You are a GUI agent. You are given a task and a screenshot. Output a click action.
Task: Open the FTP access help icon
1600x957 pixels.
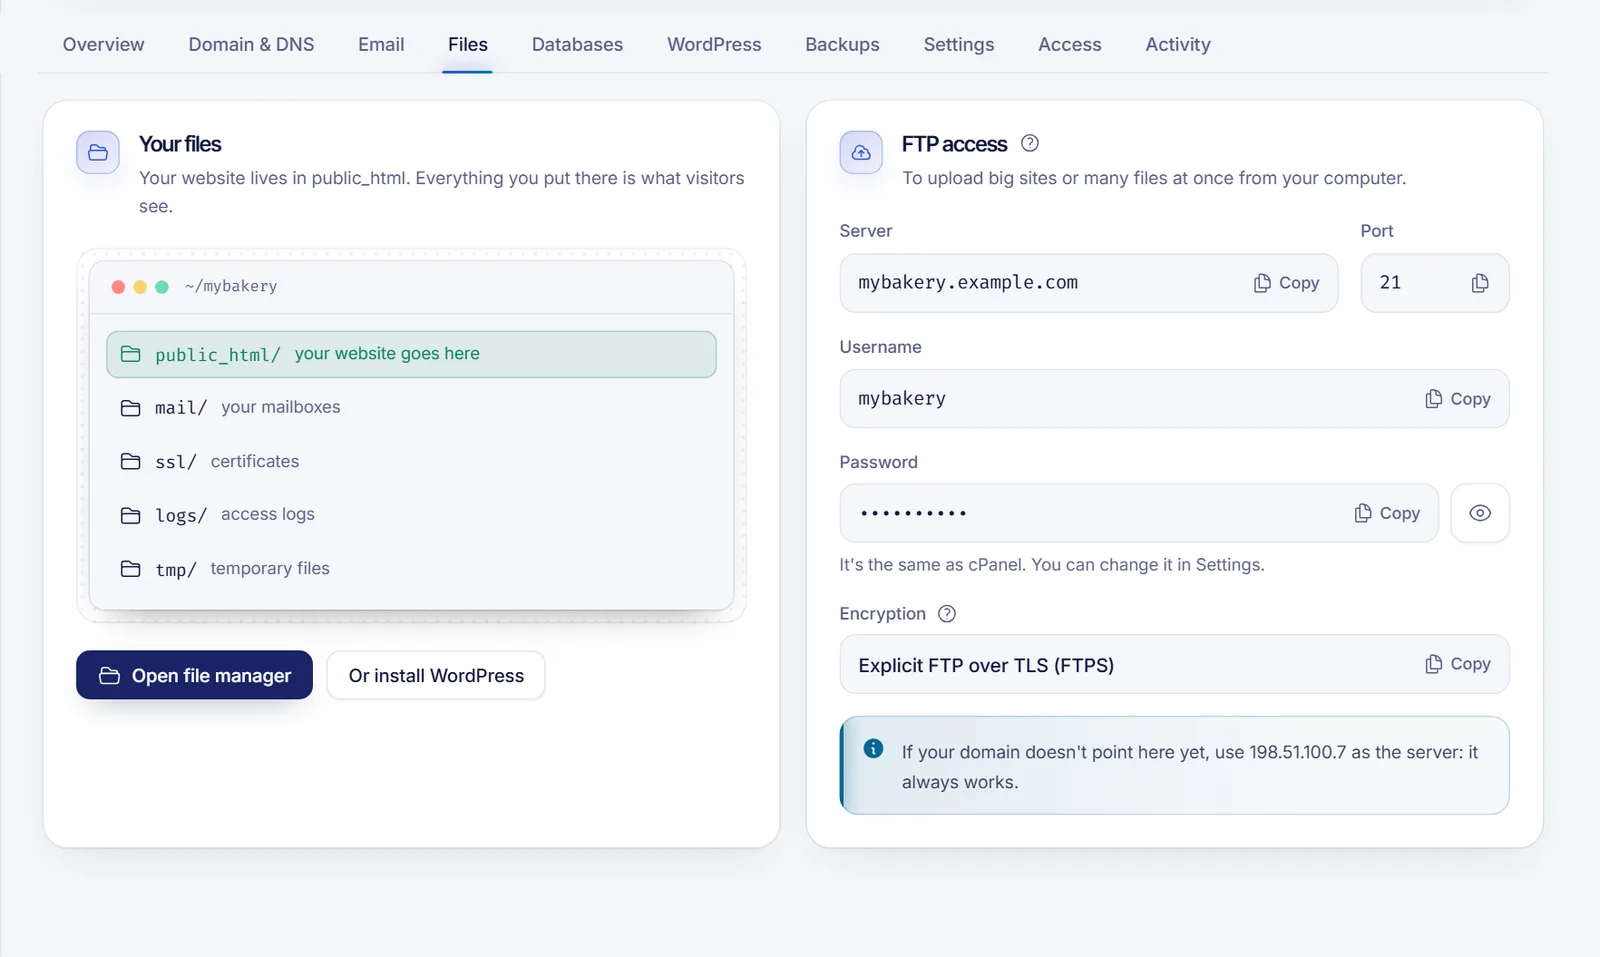[1030, 143]
